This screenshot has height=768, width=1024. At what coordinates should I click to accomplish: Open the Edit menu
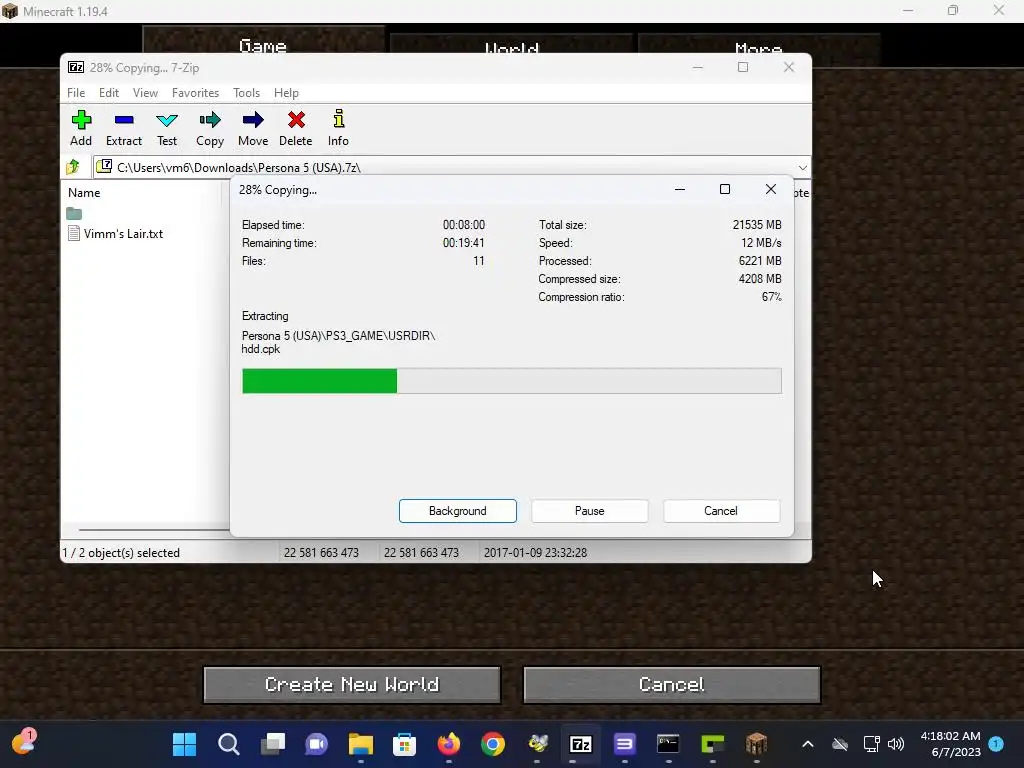108,93
